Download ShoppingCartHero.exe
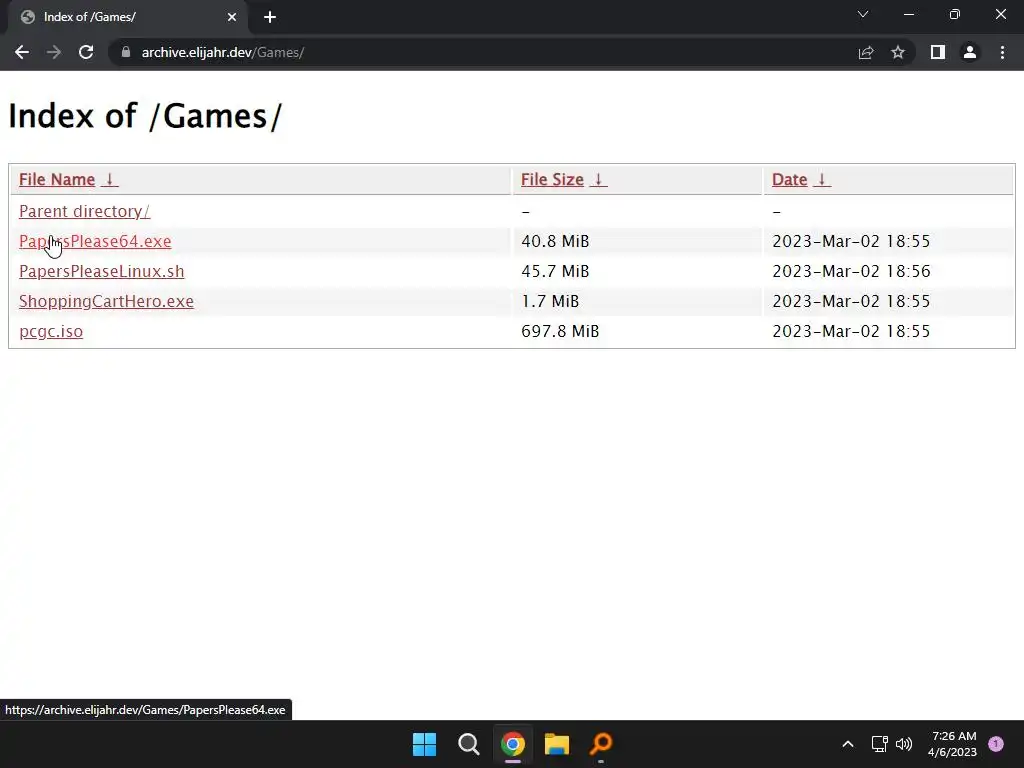 point(106,301)
